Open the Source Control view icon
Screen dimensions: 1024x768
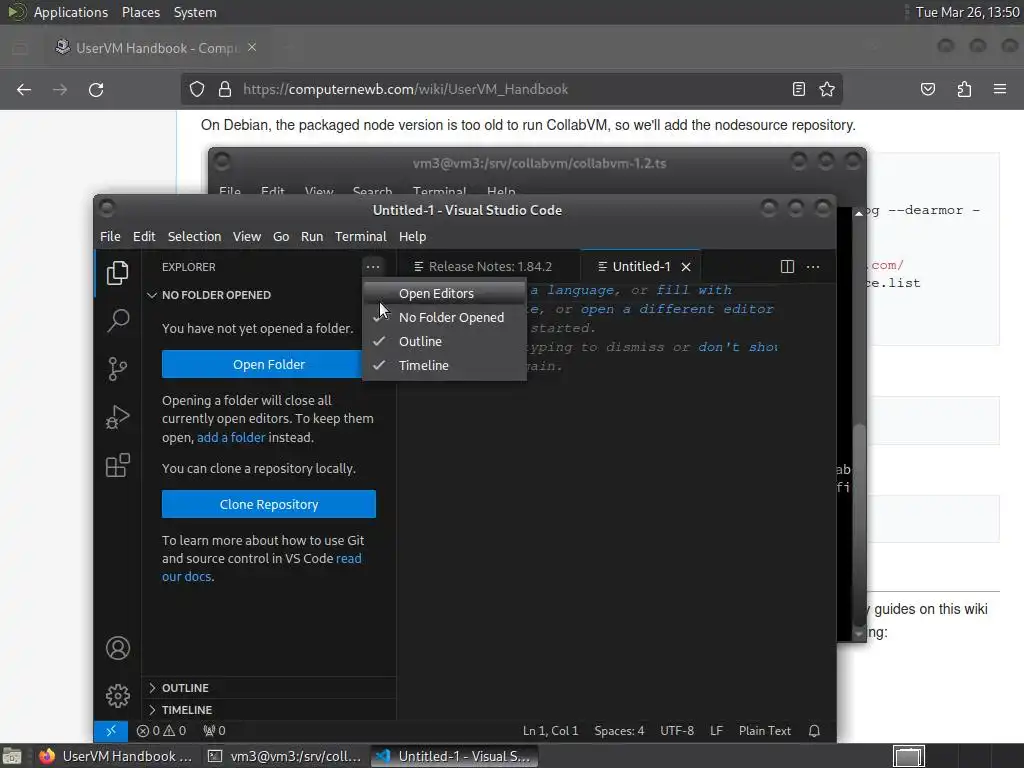[x=118, y=369]
